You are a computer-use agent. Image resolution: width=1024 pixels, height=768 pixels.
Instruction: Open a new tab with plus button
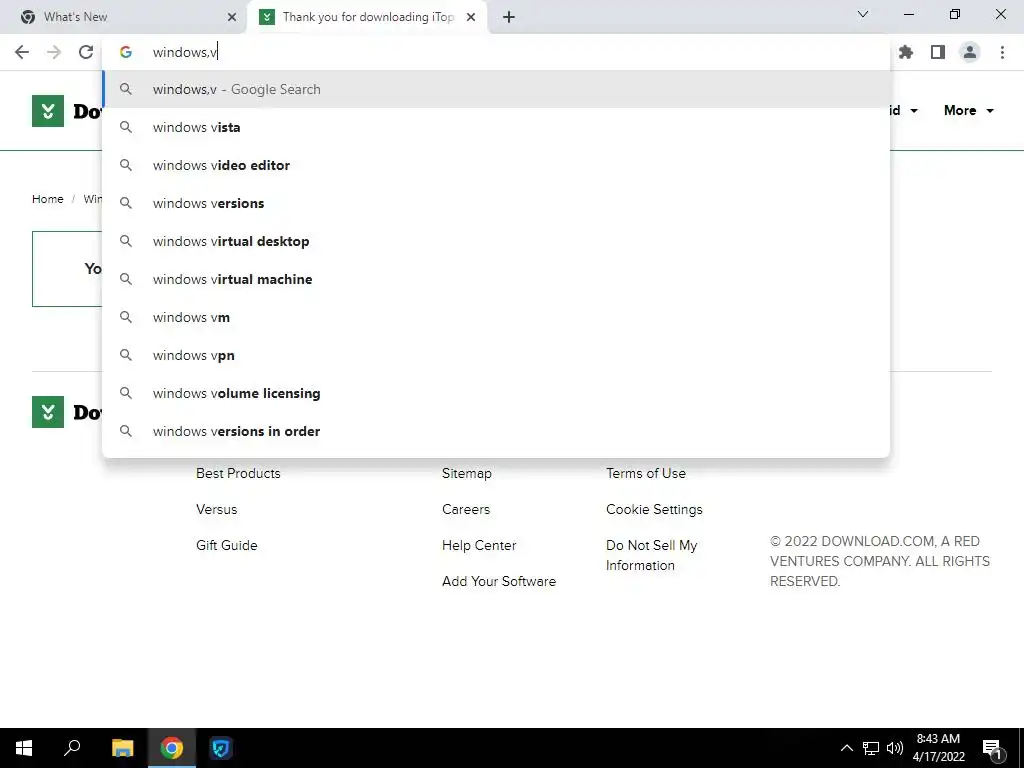pos(509,17)
